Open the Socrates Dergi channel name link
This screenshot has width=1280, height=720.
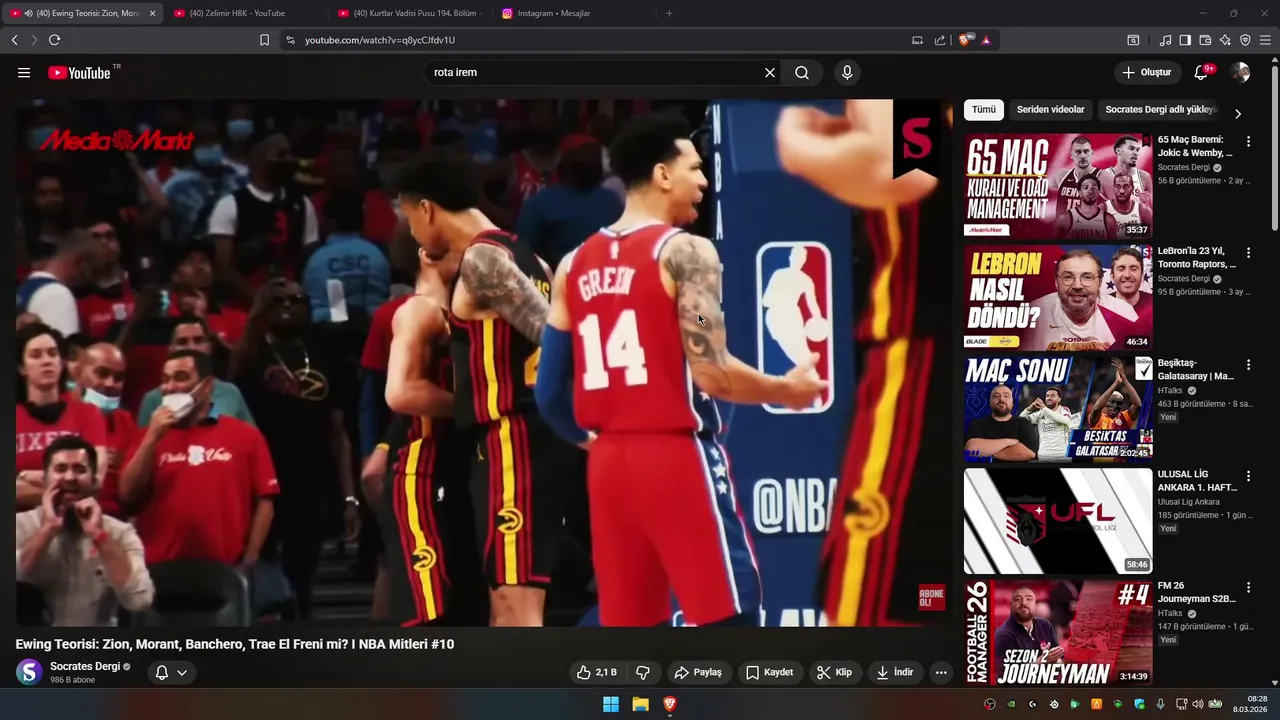[x=85, y=667]
